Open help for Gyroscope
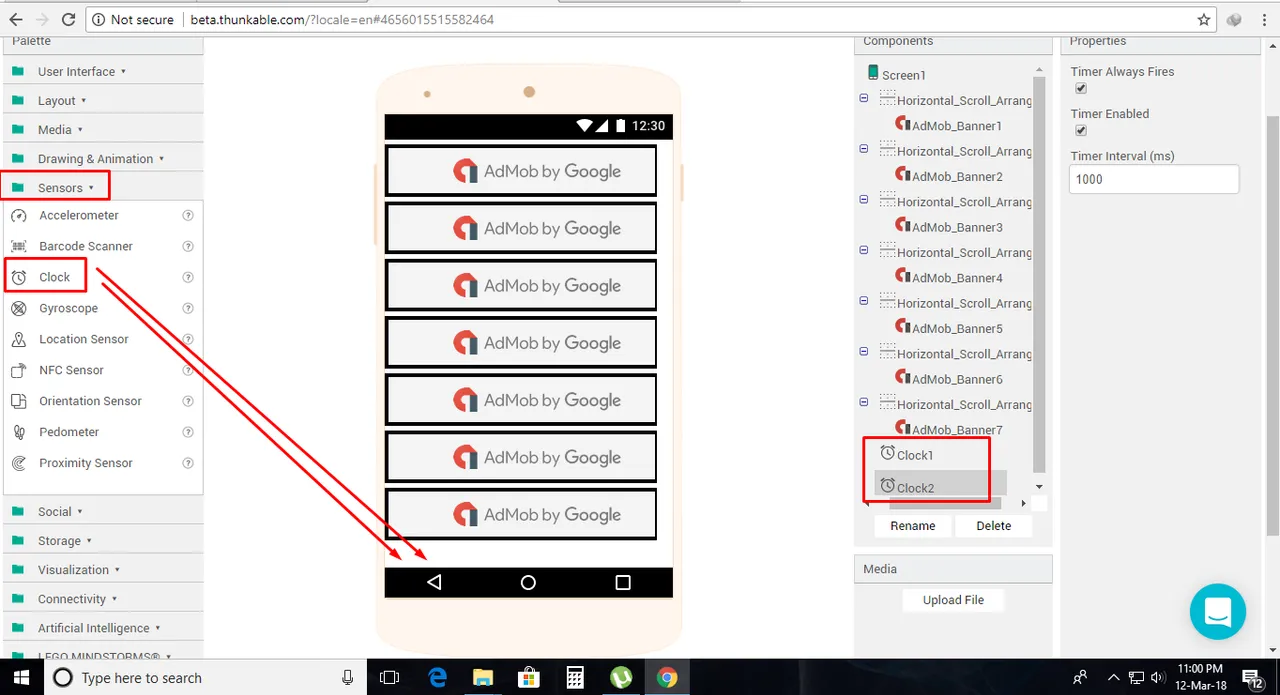Image resolution: width=1280 pixels, height=695 pixels. (x=187, y=308)
